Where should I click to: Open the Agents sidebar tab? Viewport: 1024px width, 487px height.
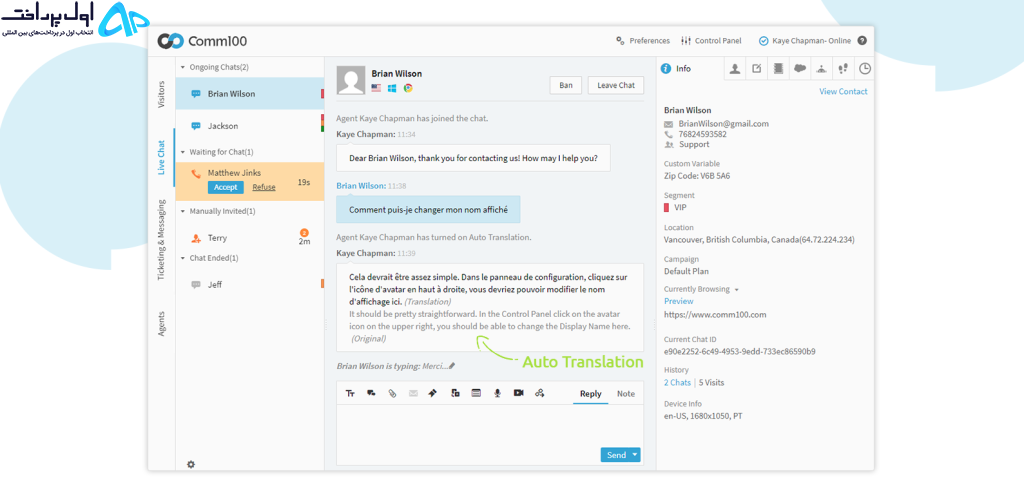click(161, 323)
